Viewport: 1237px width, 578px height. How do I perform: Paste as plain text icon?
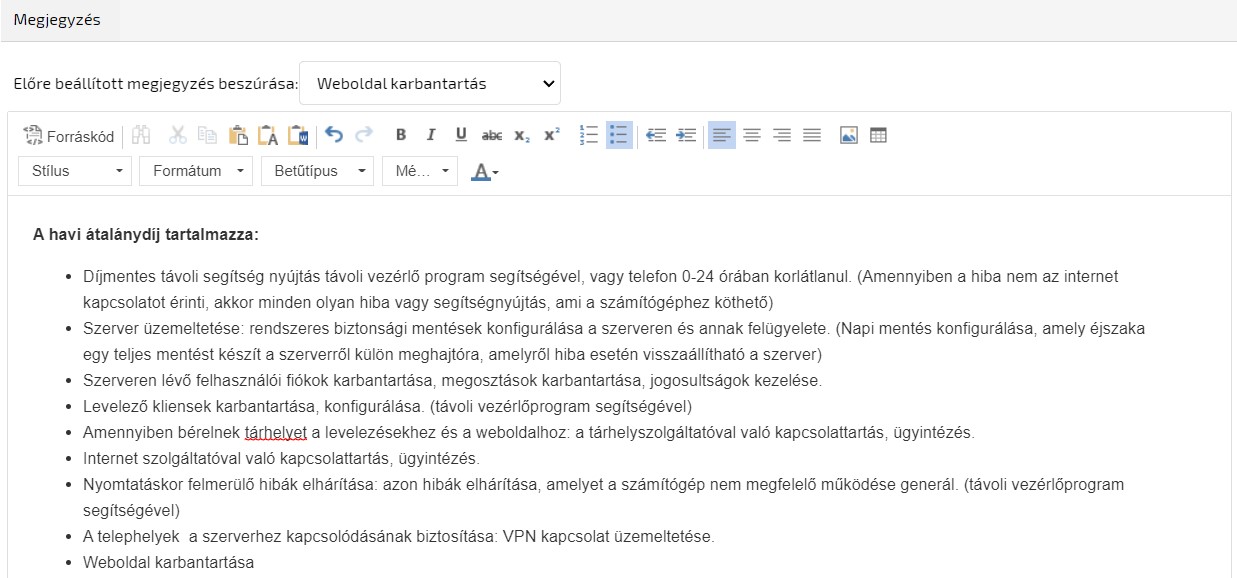pos(268,136)
